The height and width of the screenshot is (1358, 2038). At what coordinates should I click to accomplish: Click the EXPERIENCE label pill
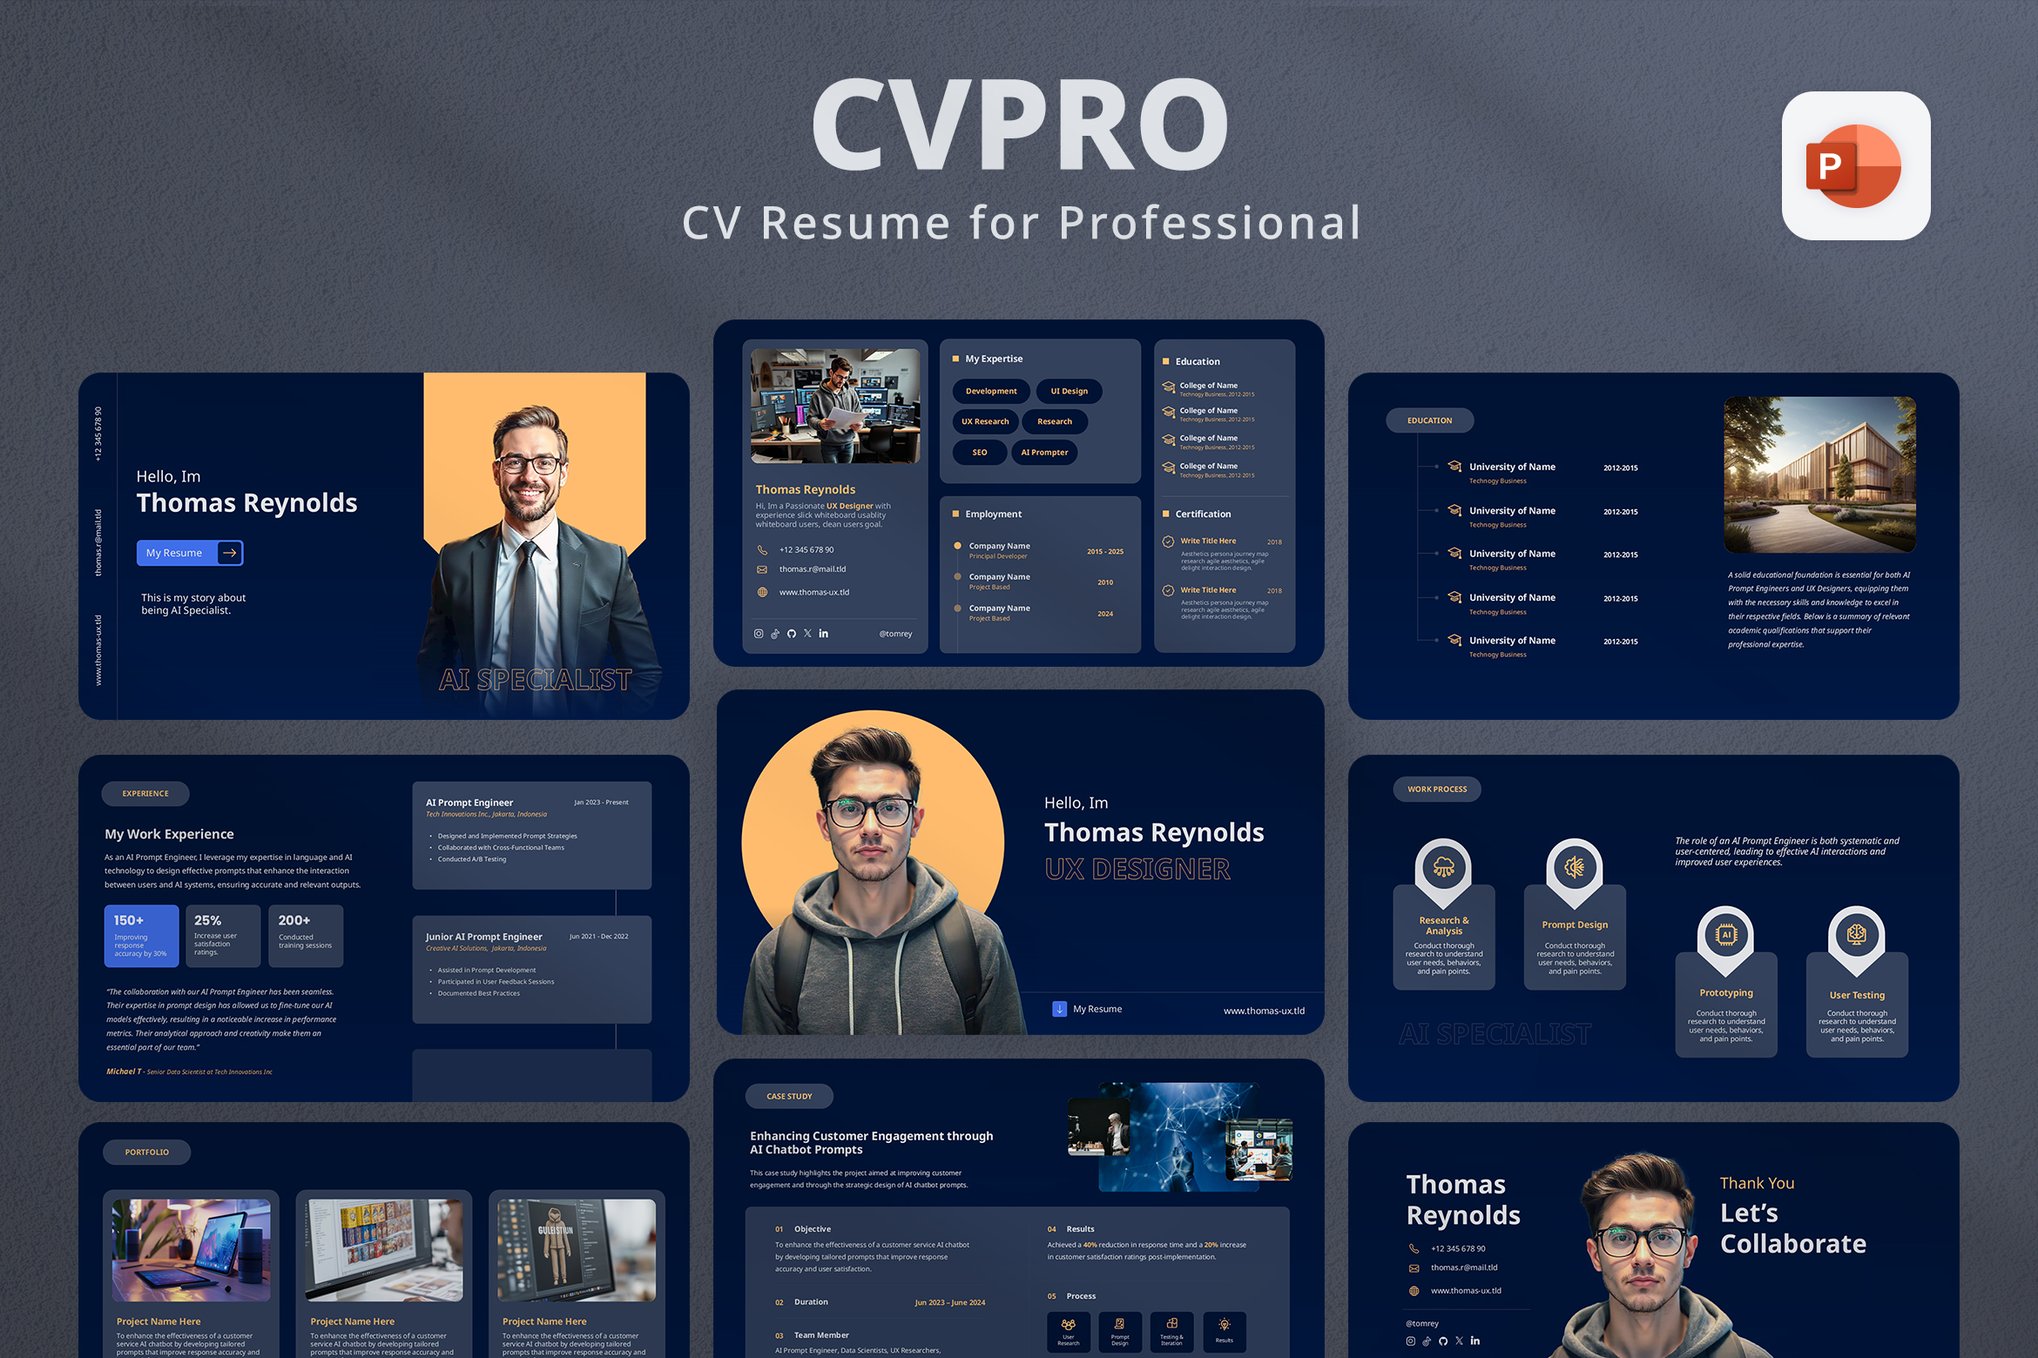coord(146,794)
